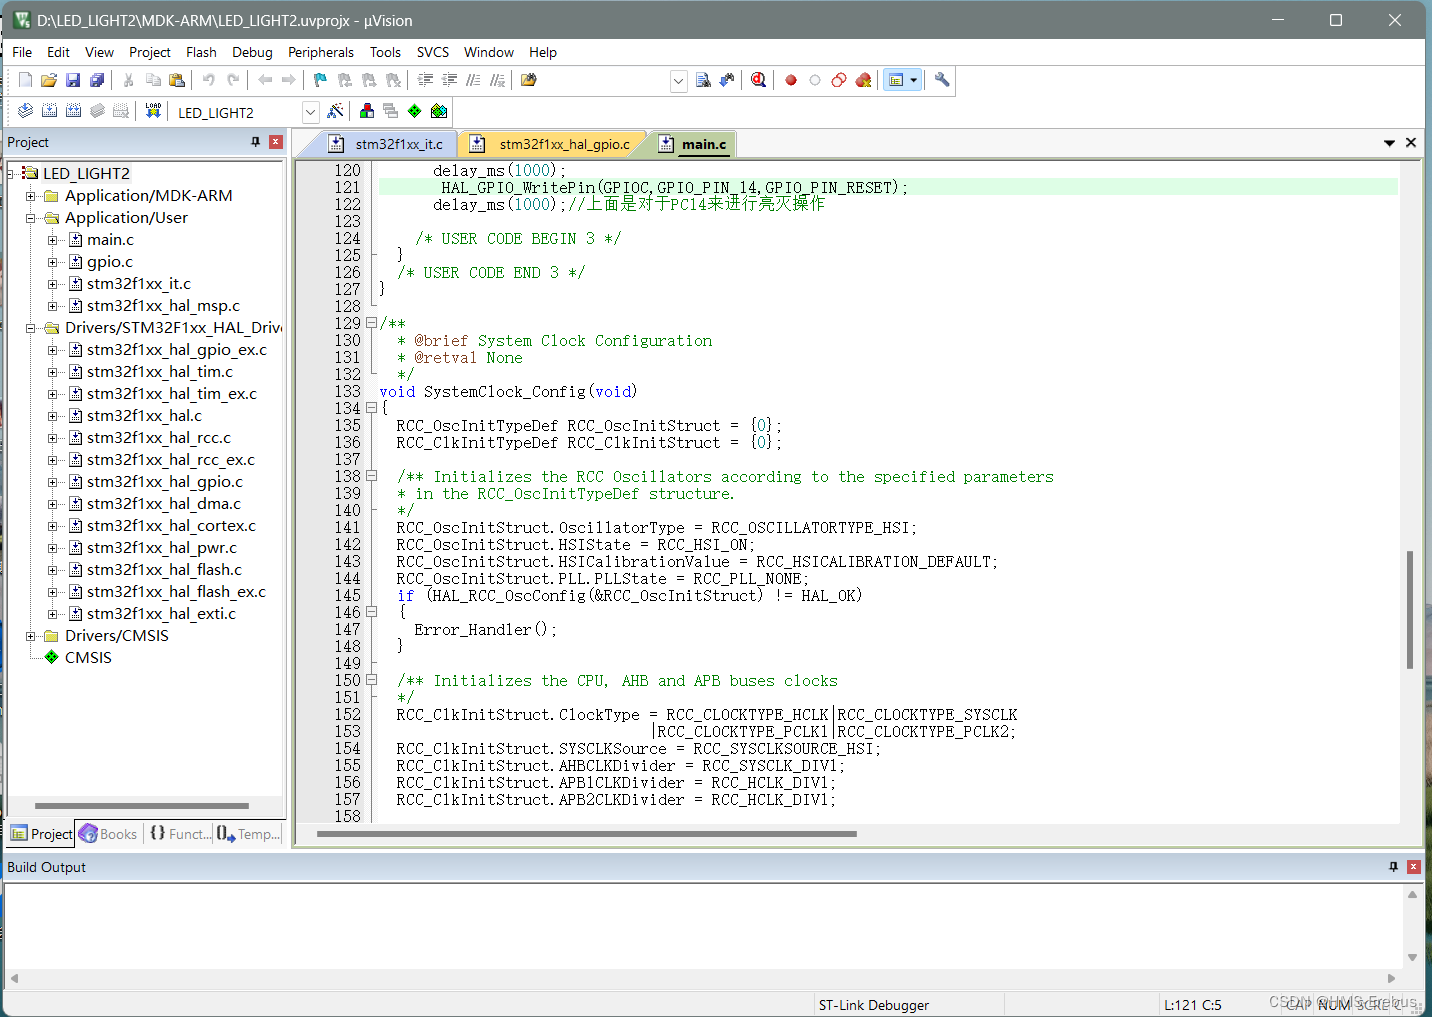Click the ST-Link Debugger status bar text
The width and height of the screenshot is (1432, 1017).
tap(873, 1005)
